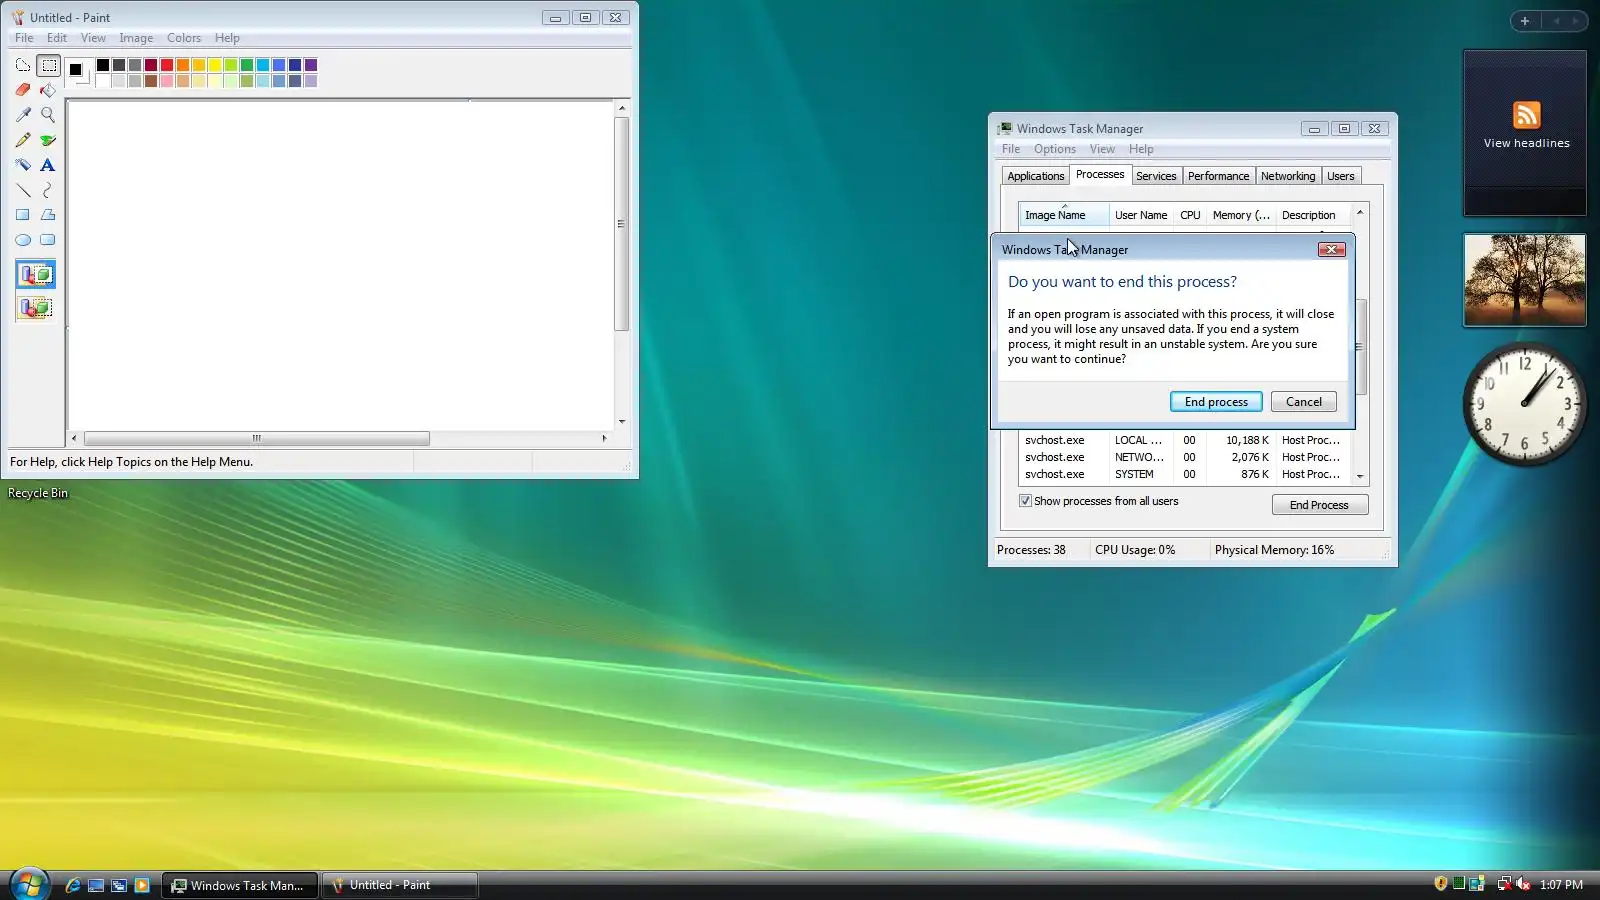This screenshot has width=1600, height=900.
Task: Click the analog clock gadget
Action: point(1525,403)
